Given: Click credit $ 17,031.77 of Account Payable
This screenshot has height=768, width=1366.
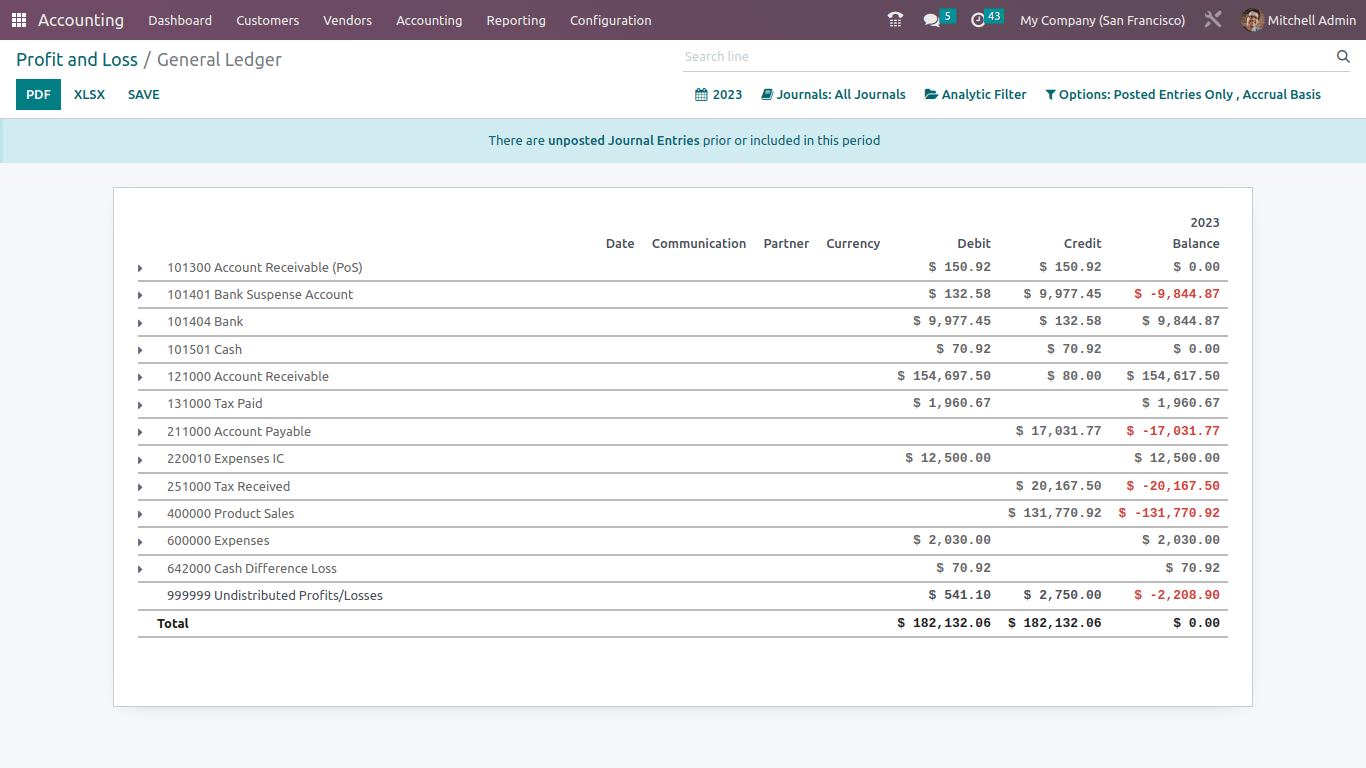Looking at the screenshot, I should click(1058, 431).
